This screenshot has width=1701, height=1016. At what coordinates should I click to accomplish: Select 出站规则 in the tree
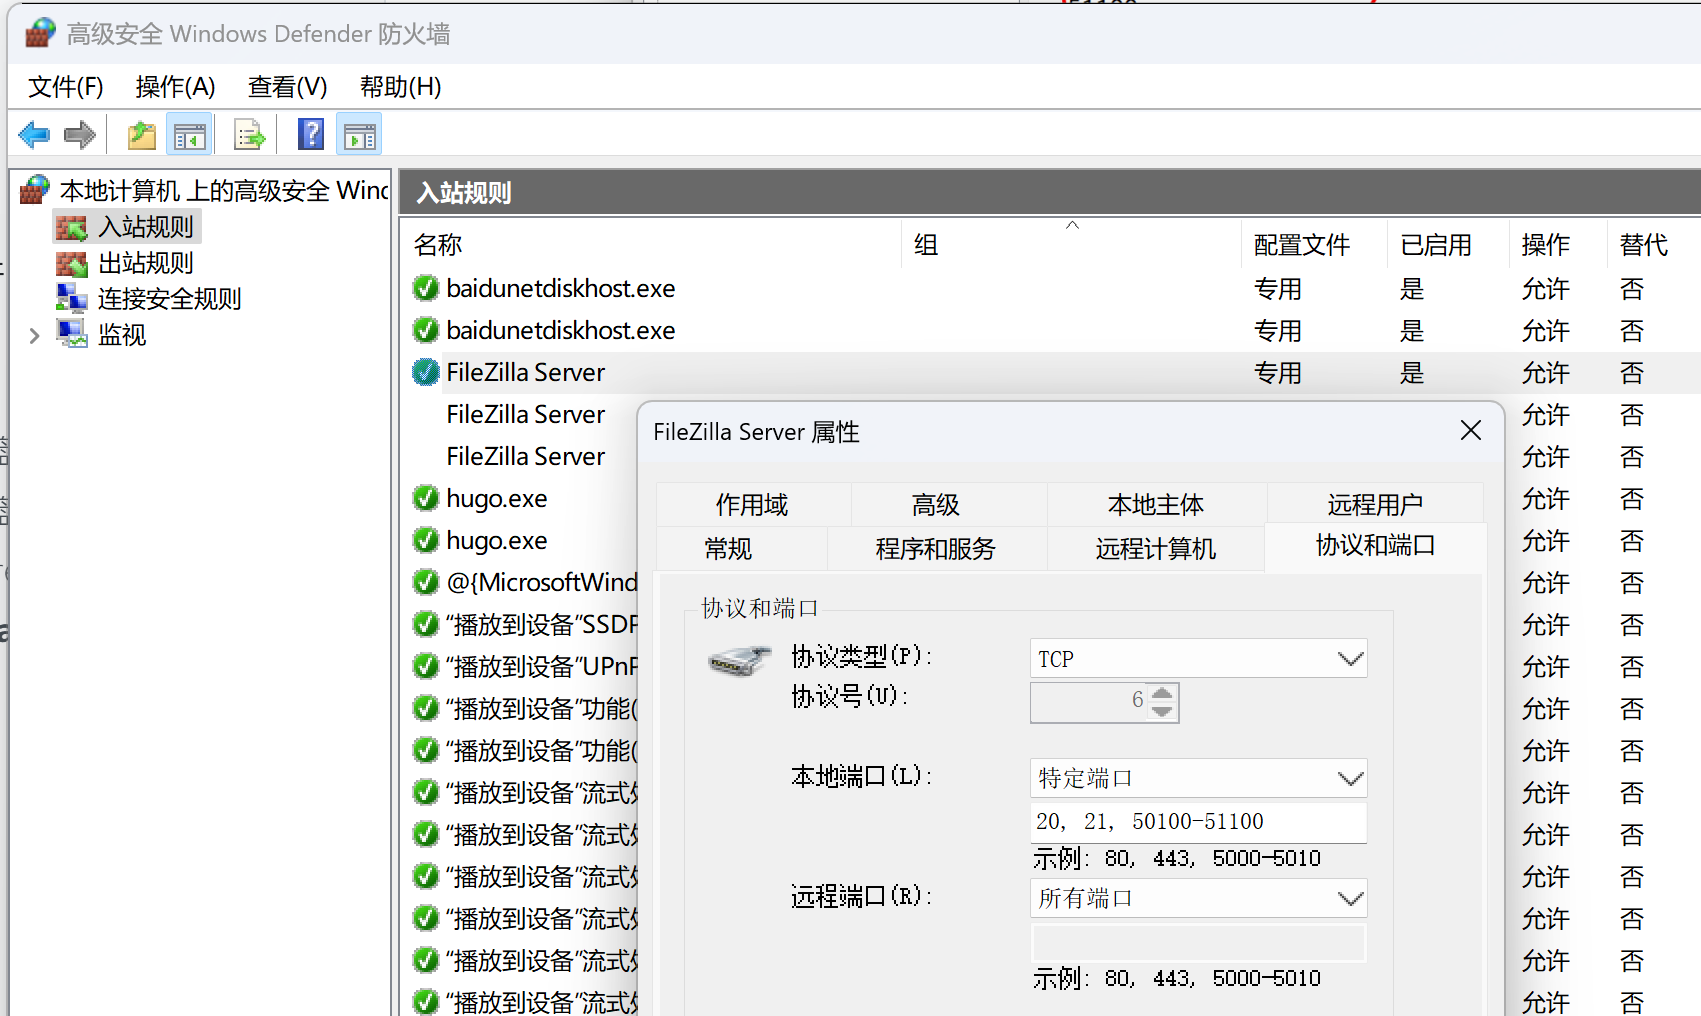point(146,263)
